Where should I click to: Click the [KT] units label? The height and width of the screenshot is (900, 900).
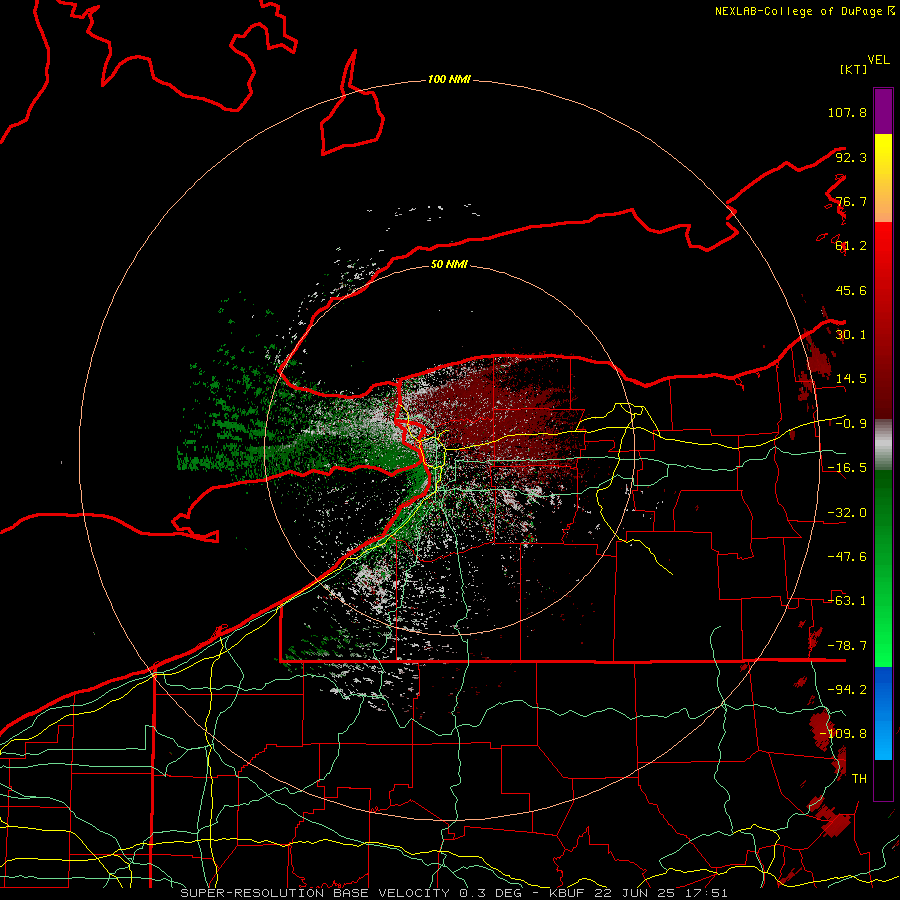[853, 69]
